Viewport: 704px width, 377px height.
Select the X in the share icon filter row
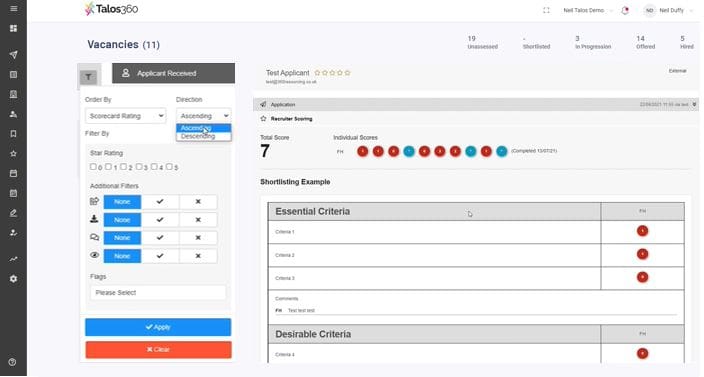(198, 202)
